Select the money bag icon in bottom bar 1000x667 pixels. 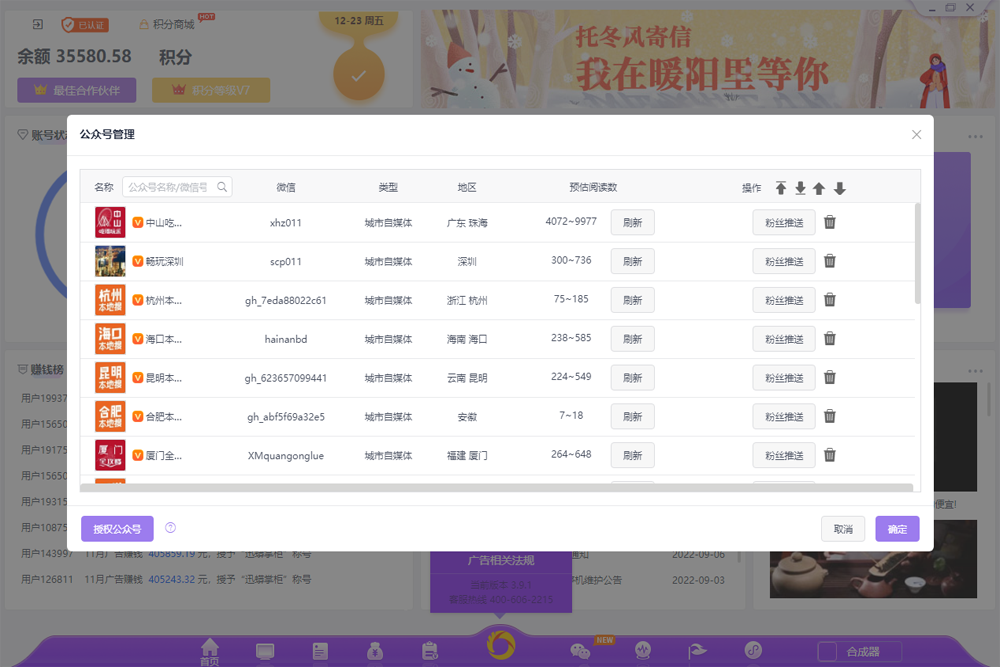click(374, 650)
